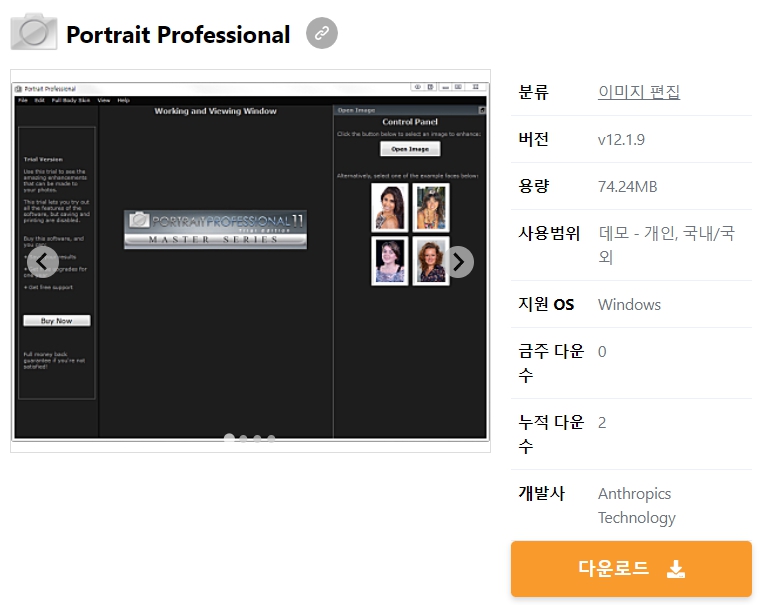Click the Portrait Professional camera logo icon
Image resolution: width=765 pixels, height=605 pixels.
[x=34, y=32]
